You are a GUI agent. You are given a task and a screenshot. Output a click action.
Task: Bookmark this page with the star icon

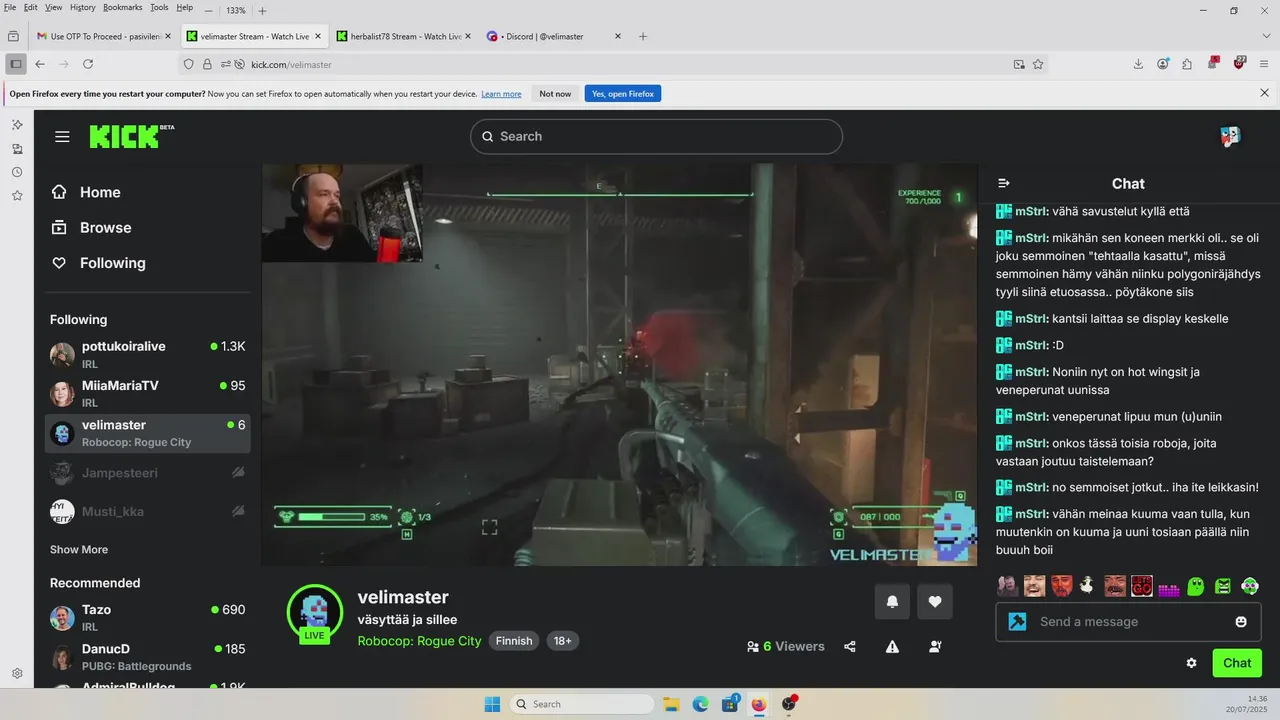(x=1038, y=64)
